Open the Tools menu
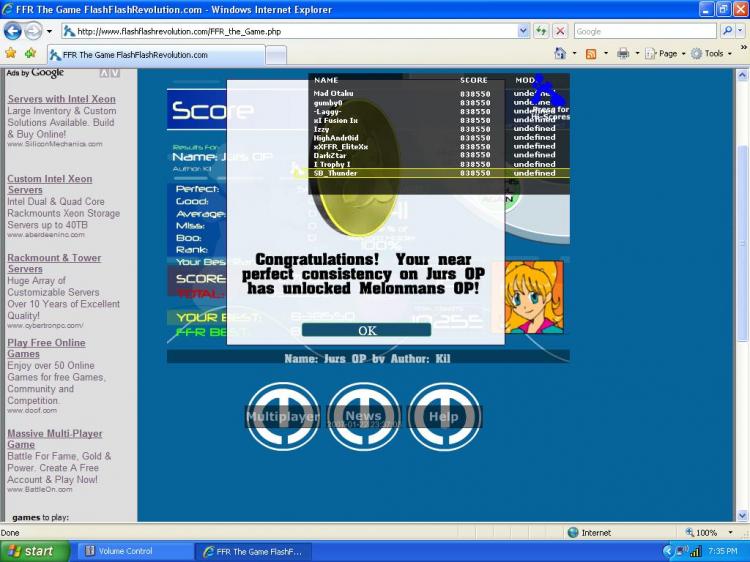Viewport: 750px width, 562px height. click(712, 54)
